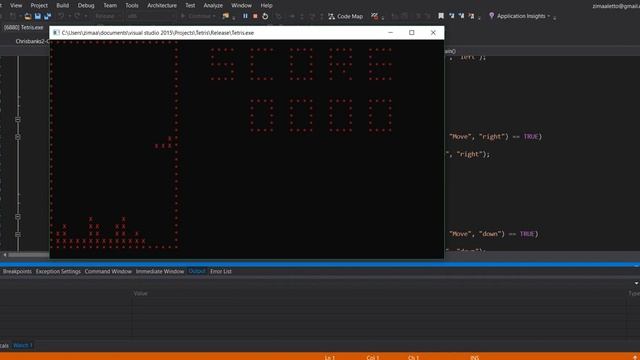The width and height of the screenshot is (640, 360).
Task: Open the Help menu
Action: tap(266, 5)
